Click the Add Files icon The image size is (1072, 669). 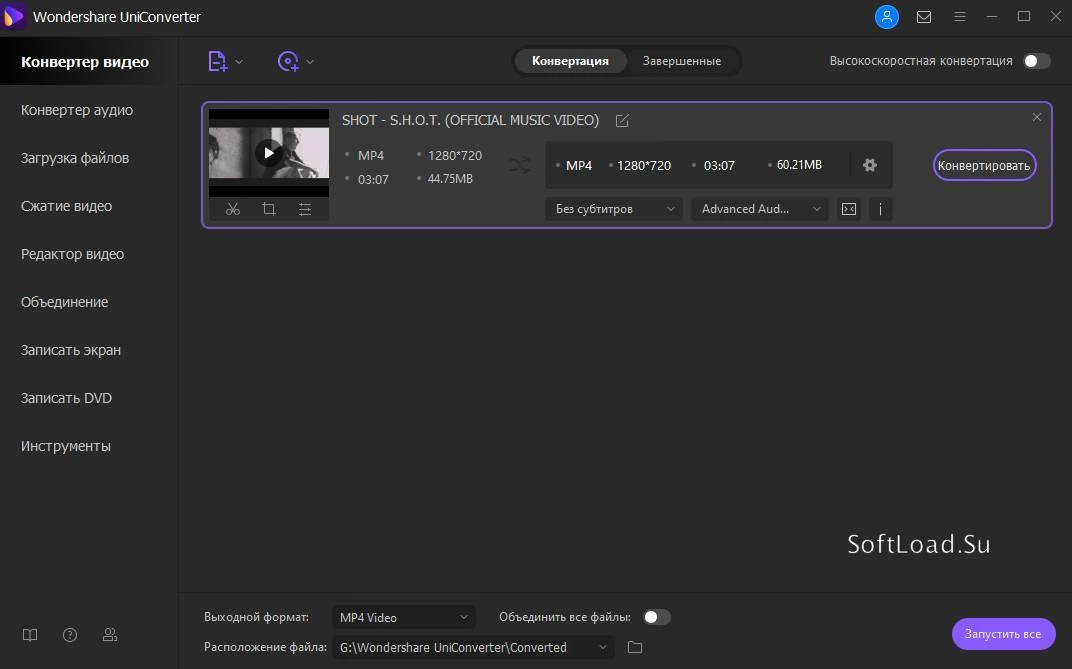pyautogui.click(x=217, y=62)
